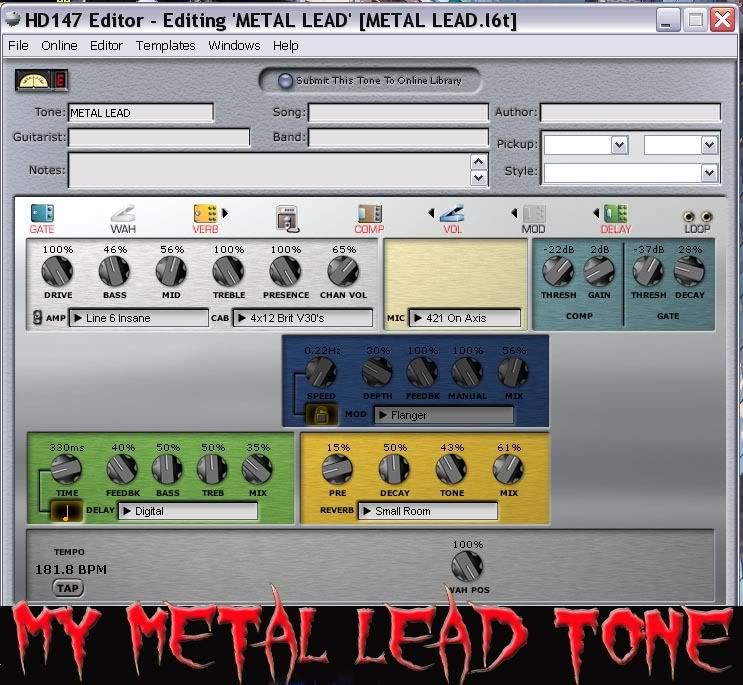Click the HD147 app icon in title bar
This screenshot has height=685, width=743.
(12, 19)
